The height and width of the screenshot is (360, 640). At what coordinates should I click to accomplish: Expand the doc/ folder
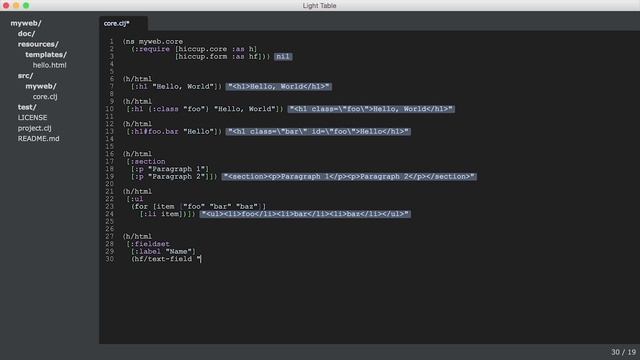[x=26, y=33]
